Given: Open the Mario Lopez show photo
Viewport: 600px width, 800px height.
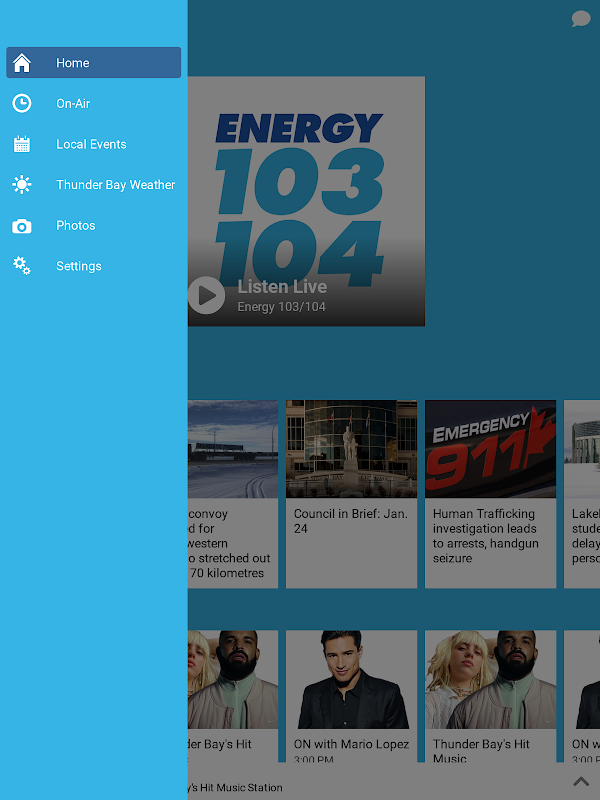Looking at the screenshot, I should [352, 680].
